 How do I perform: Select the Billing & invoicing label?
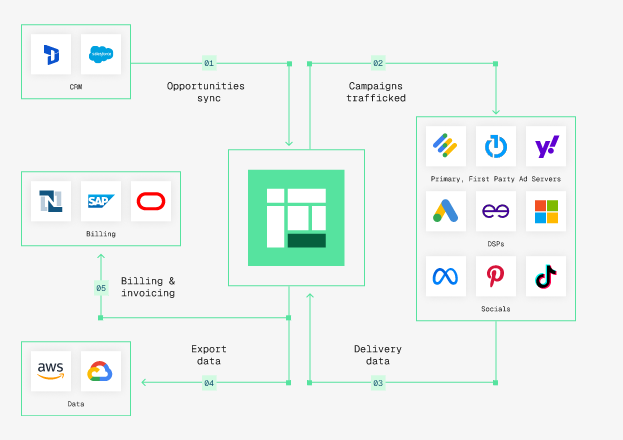click(148, 287)
